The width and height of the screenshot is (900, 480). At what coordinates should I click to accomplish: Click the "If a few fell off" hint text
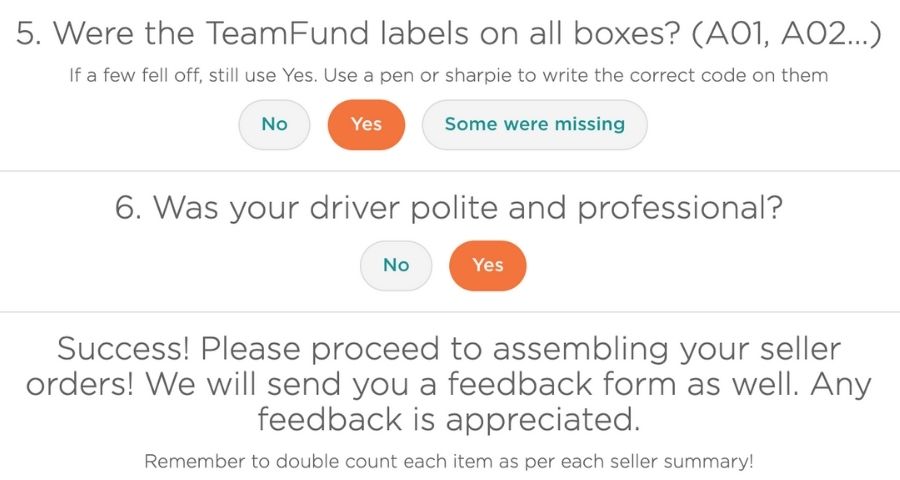point(449,76)
